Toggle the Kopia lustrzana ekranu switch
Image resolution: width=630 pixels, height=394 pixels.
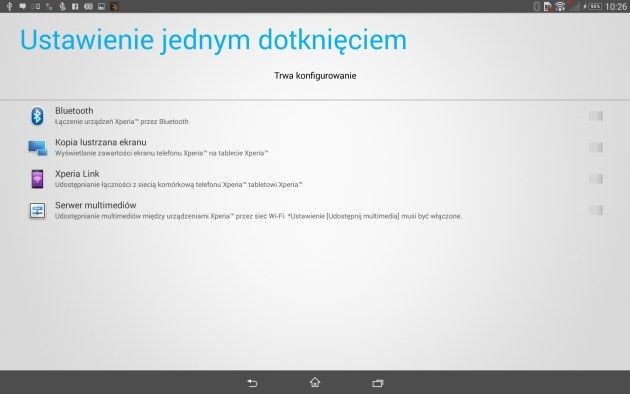pyautogui.click(x=595, y=147)
